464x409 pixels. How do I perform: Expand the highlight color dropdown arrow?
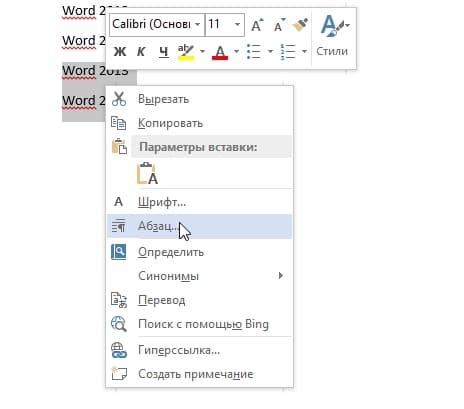coord(202,51)
